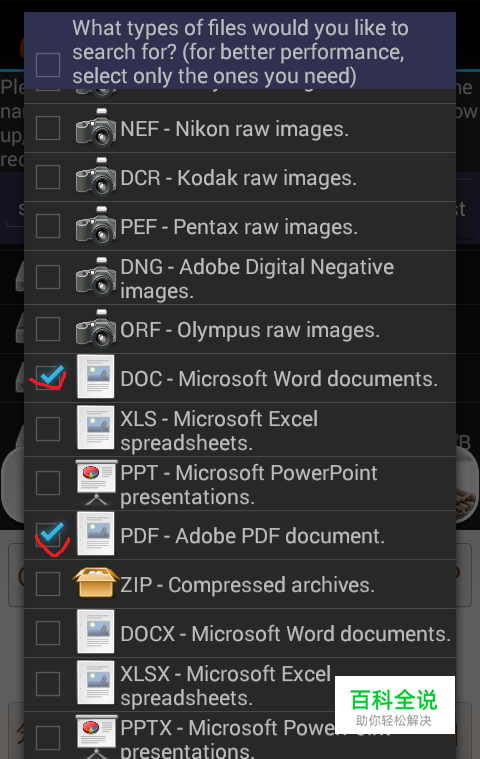The height and width of the screenshot is (759, 480).
Task: Check the NEF Nikon raw images box
Action: [48, 128]
